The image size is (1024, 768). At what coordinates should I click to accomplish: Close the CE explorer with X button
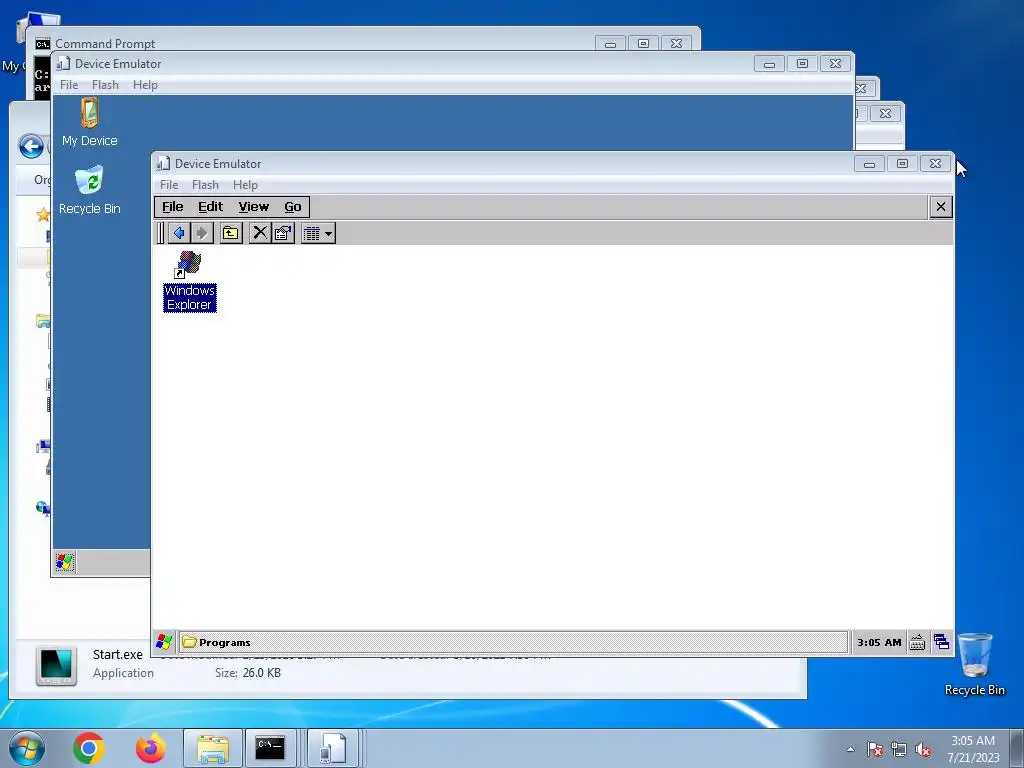pos(940,207)
